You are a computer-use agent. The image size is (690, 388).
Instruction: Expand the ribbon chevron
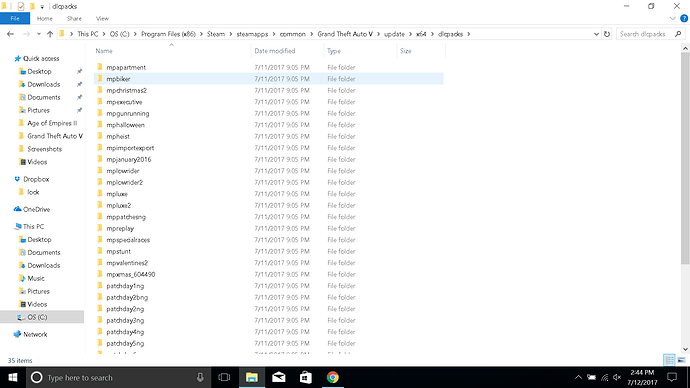[x=672, y=18]
